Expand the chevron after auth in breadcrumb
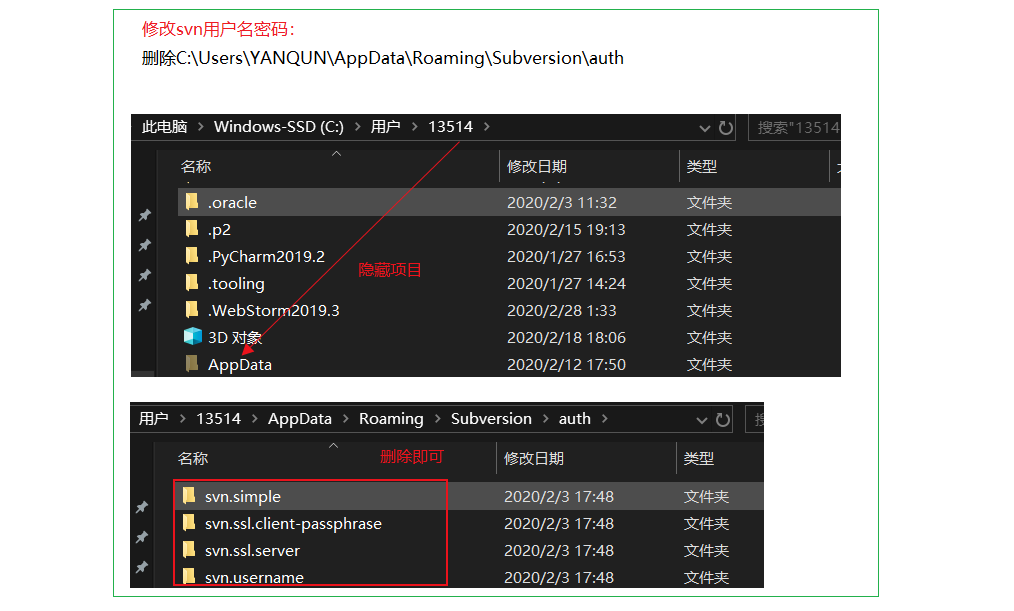Viewport: 1014px width, 611px height. point(604,419)
